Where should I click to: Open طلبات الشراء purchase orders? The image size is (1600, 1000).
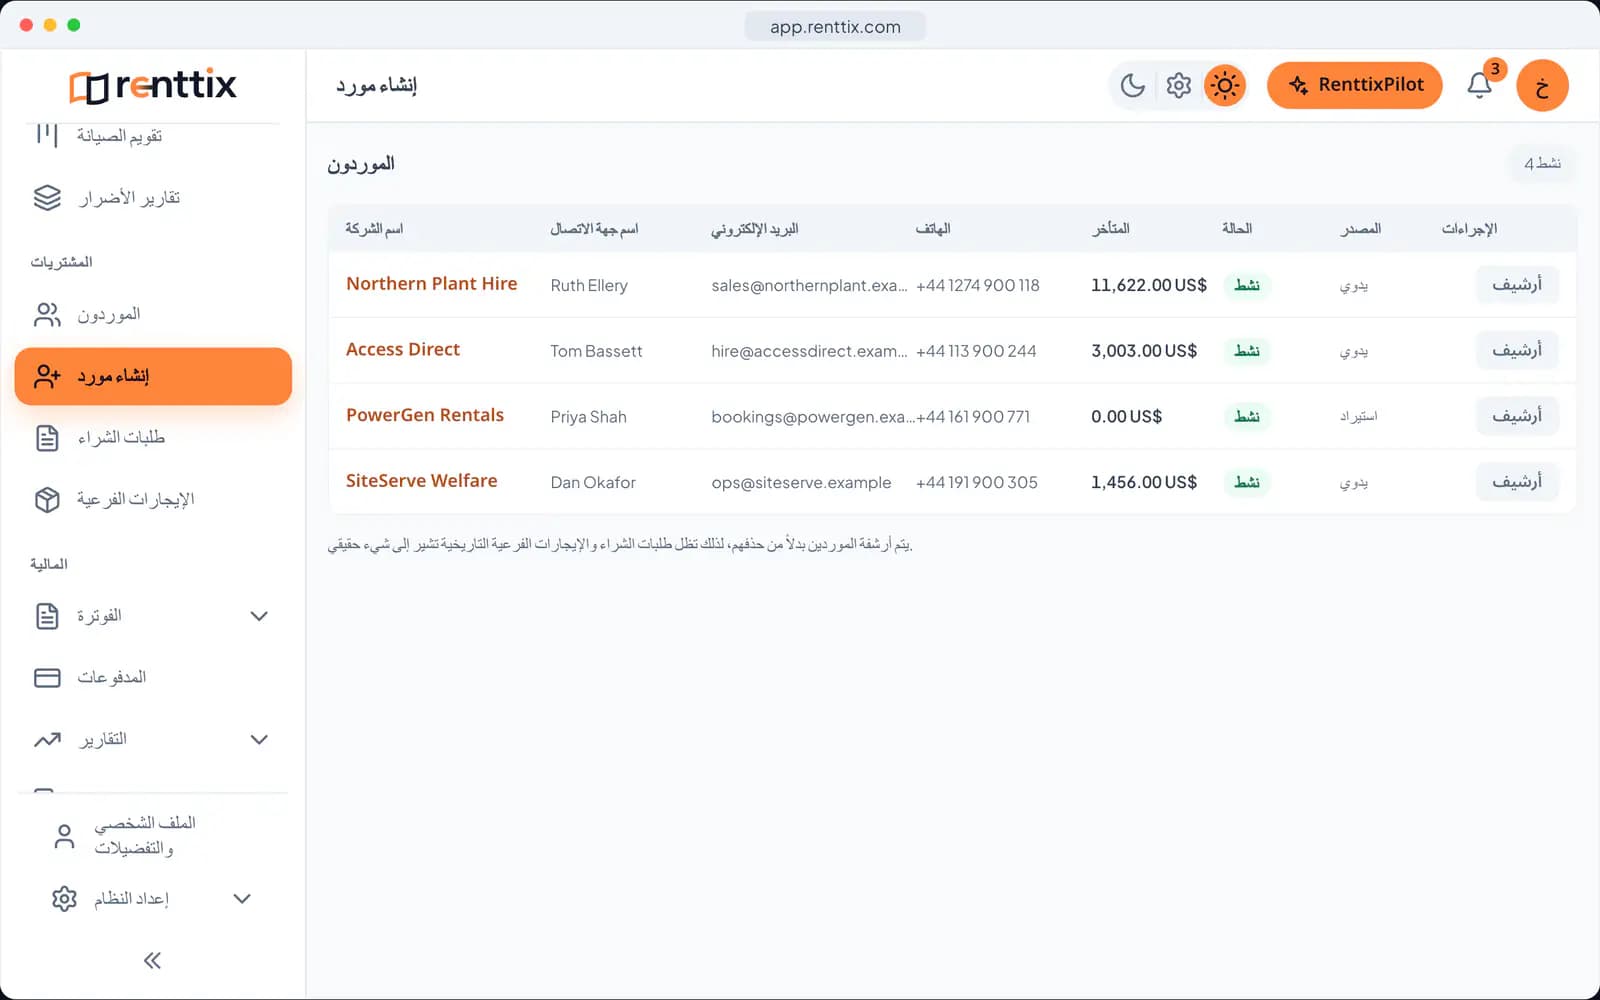click(x=152, y=437)
